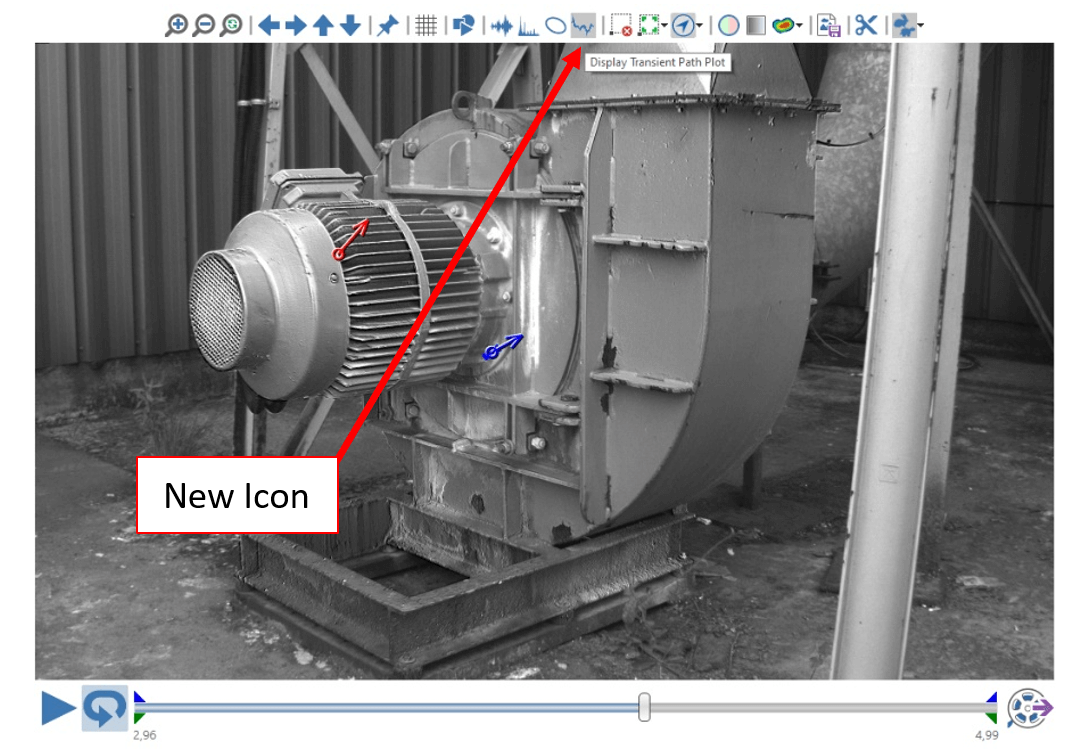Click the playback position slider handle
Viewport: 1090px width, 753px height.
coord(644,707)
